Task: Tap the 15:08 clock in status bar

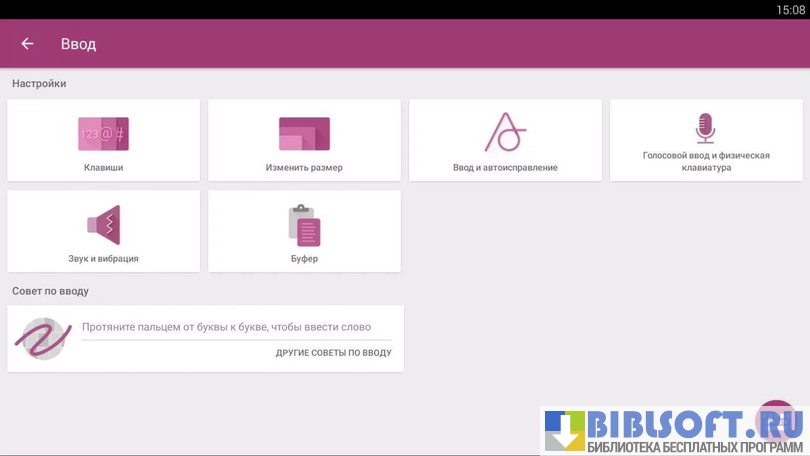Action: pyautogui.click(x=790, y=9)
